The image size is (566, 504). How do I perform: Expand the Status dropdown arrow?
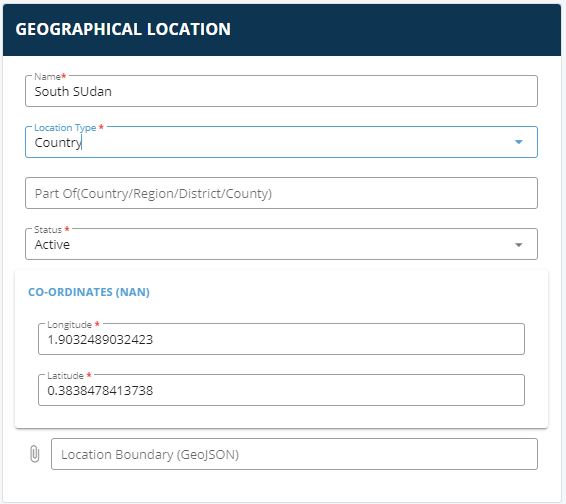[518, 245]
